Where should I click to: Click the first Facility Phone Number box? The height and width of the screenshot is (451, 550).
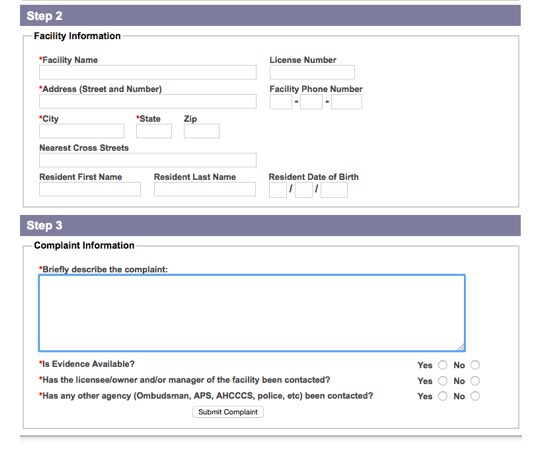(281, 102)
